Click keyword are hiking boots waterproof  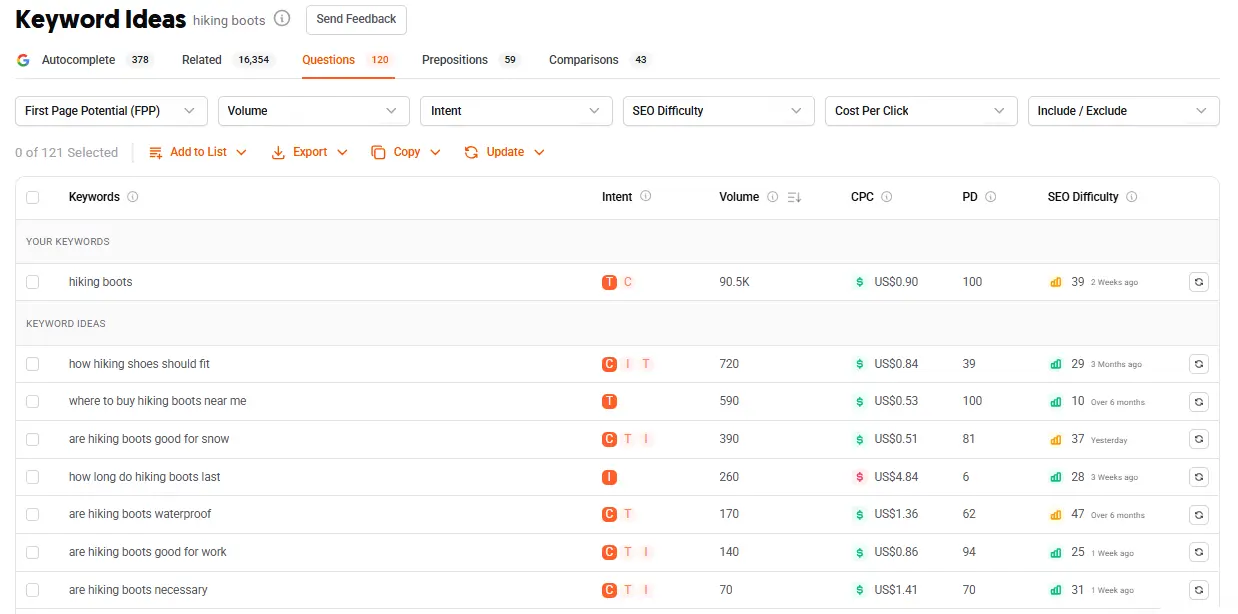(x=140, y=514)
